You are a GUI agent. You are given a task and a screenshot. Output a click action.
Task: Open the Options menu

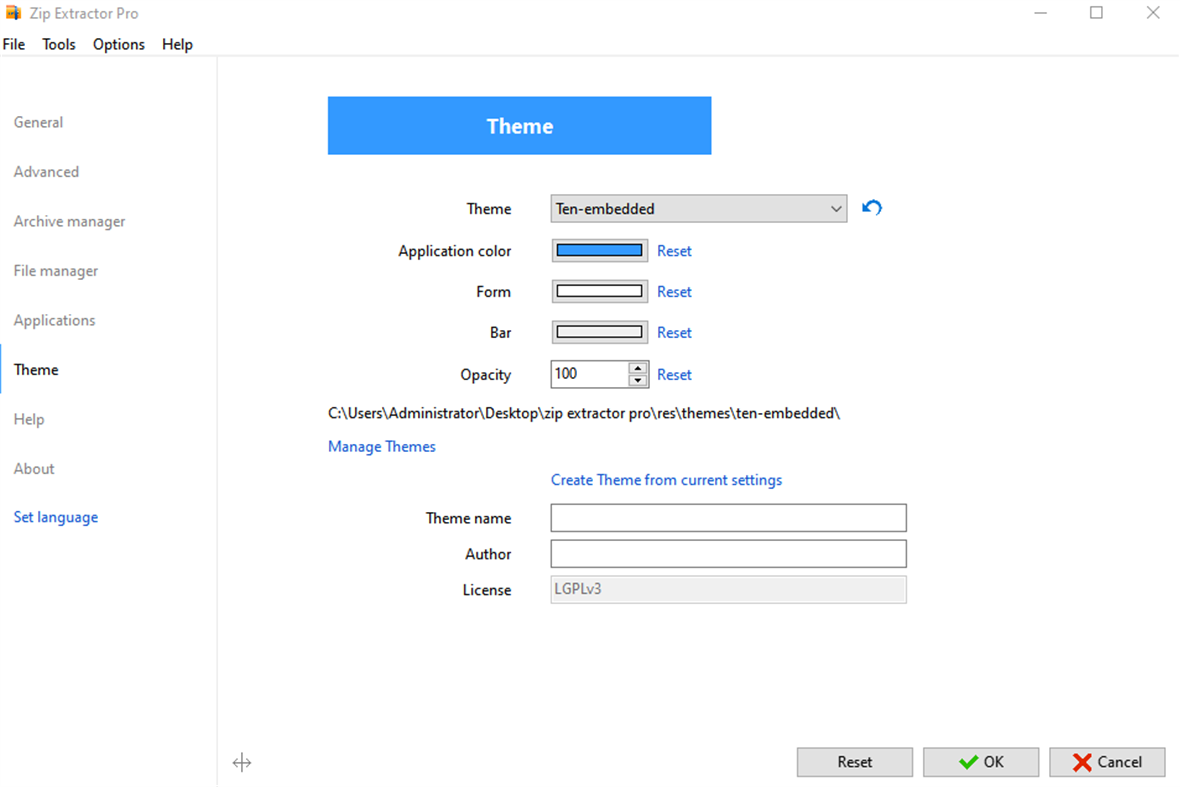[x=118, y=44]
